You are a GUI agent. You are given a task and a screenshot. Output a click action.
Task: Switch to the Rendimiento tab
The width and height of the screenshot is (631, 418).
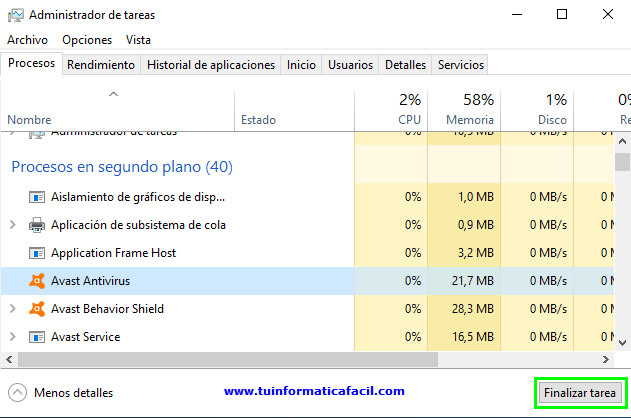tap(101, 65)
